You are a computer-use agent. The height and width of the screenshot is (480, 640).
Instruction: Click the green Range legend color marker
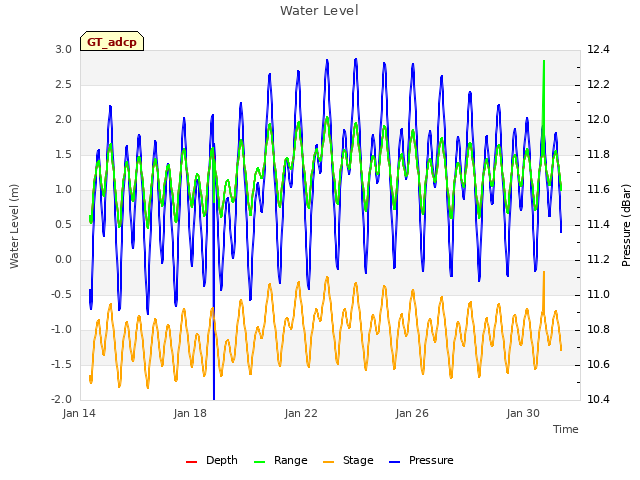click(x=259, y=462)
